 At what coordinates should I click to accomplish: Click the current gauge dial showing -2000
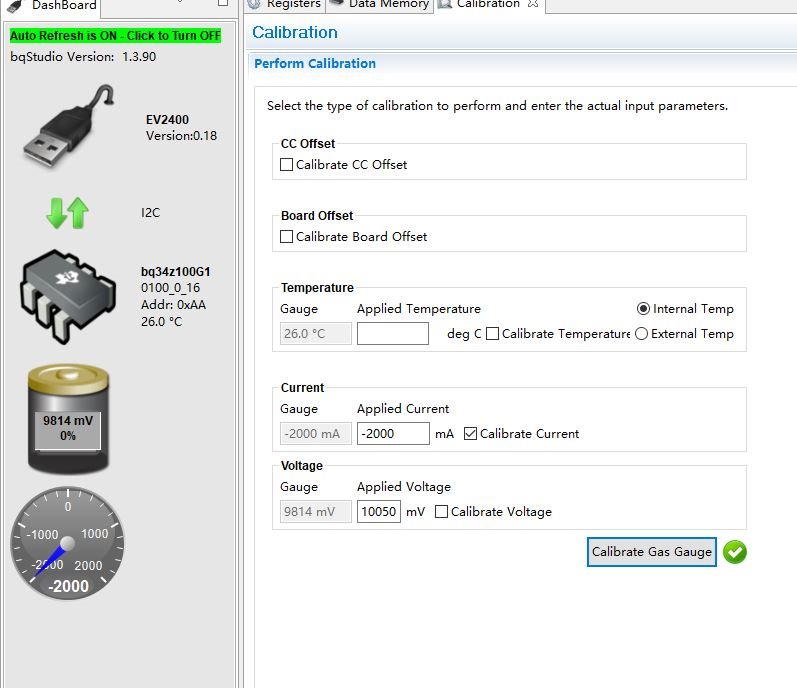pos(68,543)
